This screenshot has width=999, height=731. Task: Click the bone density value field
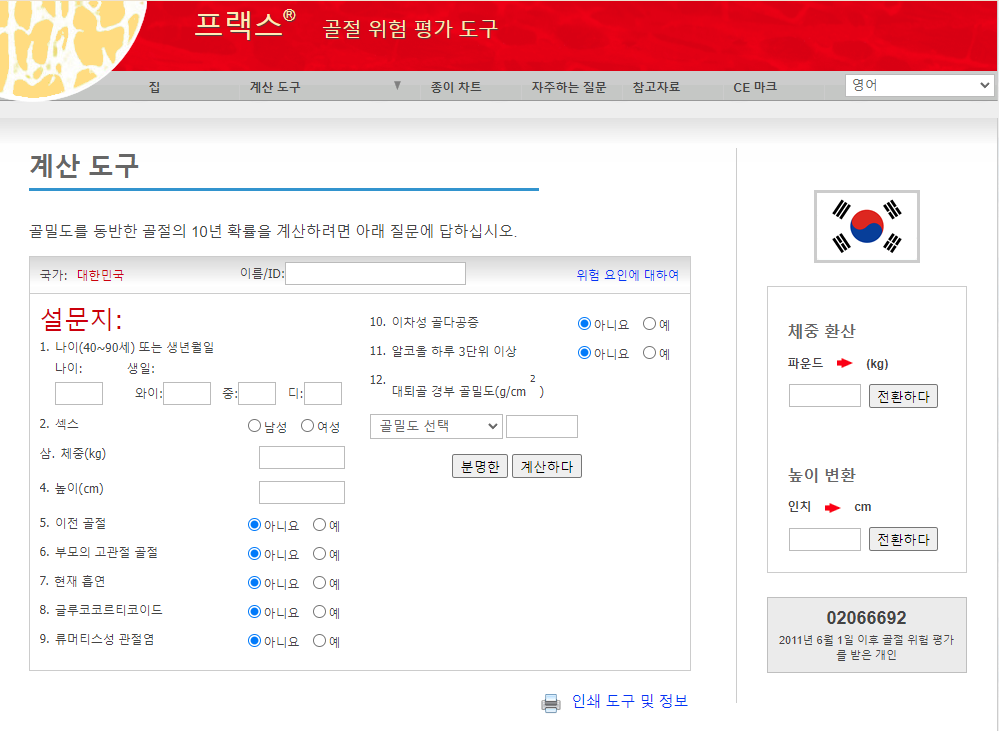pos(542,426)
